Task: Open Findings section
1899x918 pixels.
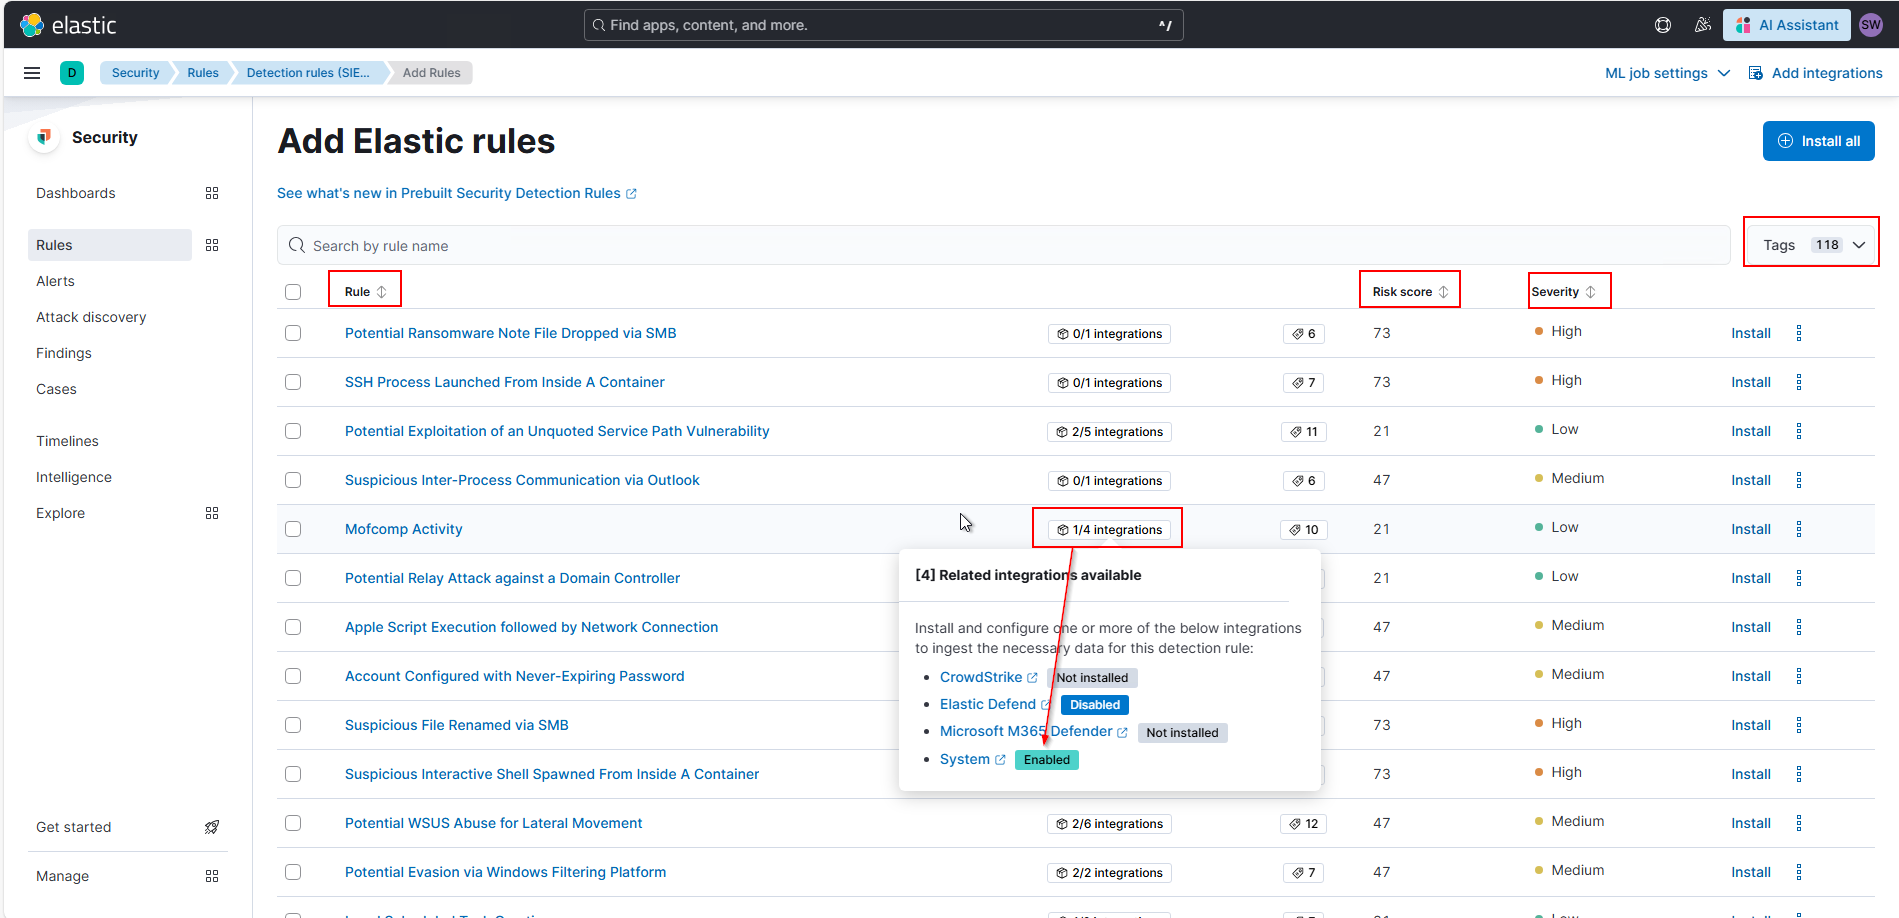Action: coord(64,353)
